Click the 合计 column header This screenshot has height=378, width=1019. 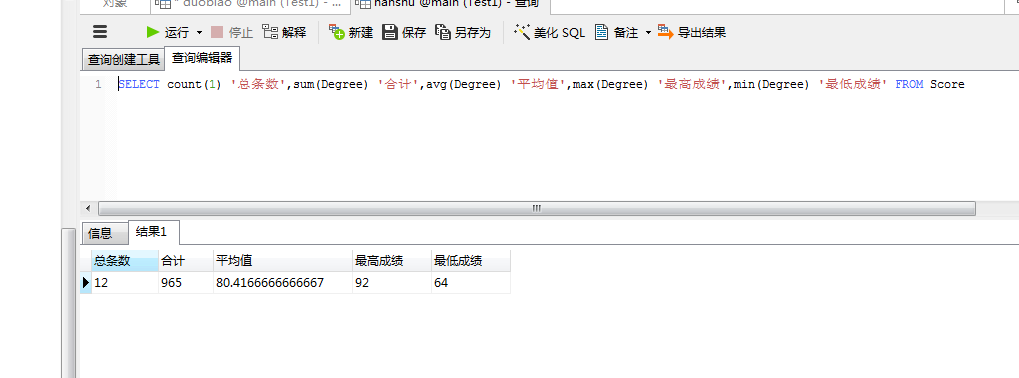tap(186, 261)
